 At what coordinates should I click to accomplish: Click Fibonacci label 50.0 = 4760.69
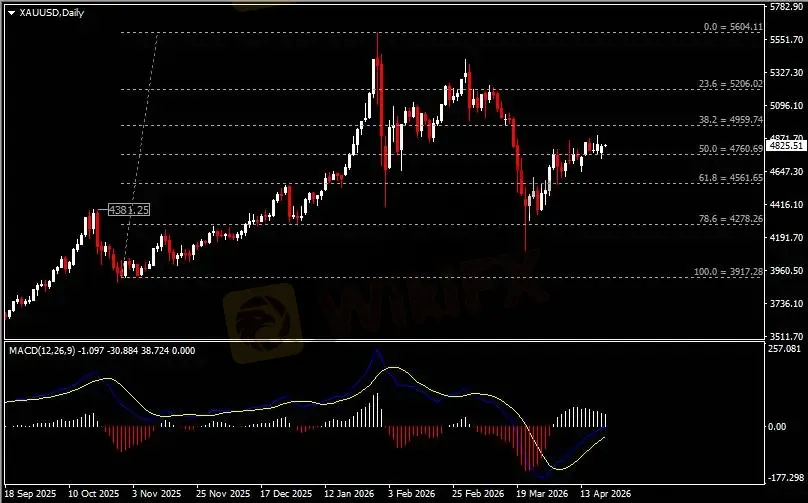pos(731,148)
